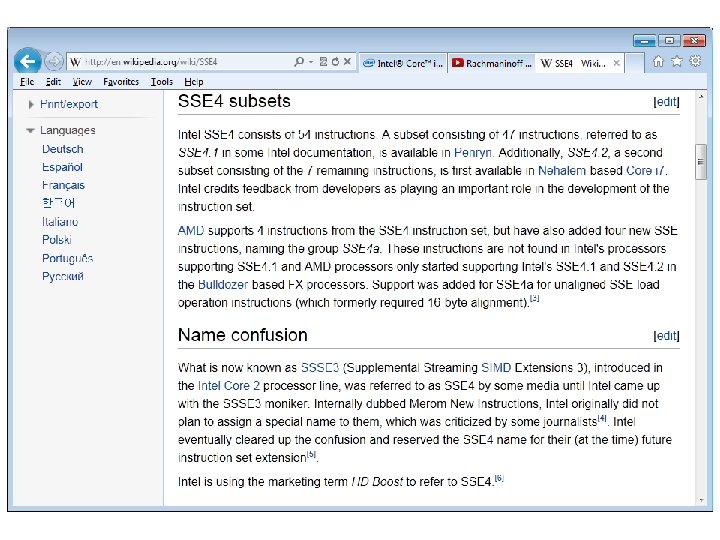Follow the Nehalem link

(562, 171)
